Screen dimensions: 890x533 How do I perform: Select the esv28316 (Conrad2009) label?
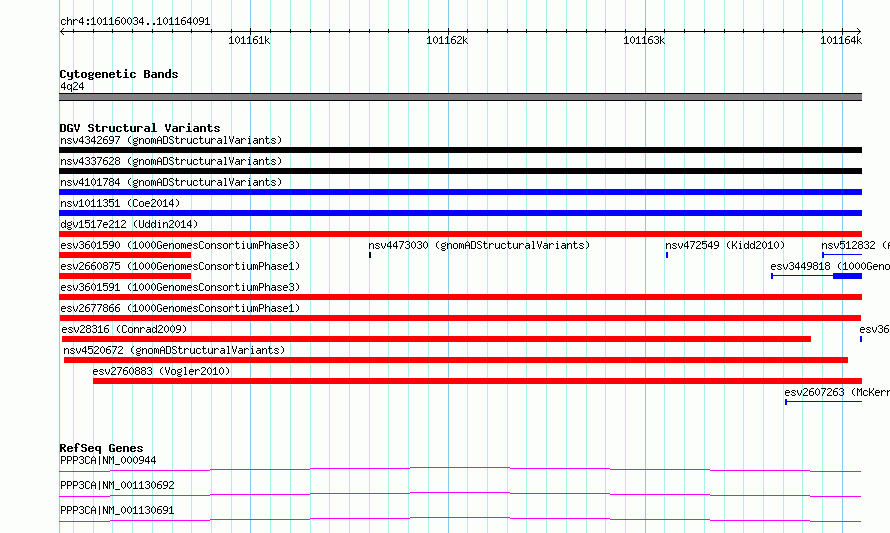124,329
